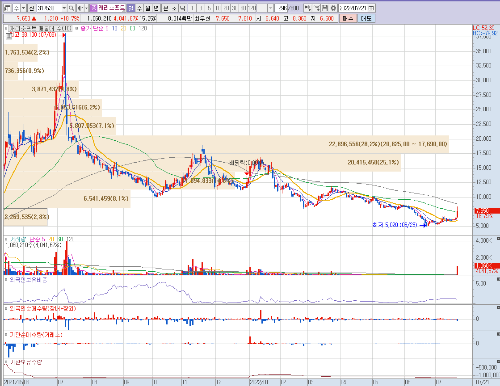Click the second chart tool icon left of save icon
The width and height of the screenshot is (500, 386).
pos(316,8)
